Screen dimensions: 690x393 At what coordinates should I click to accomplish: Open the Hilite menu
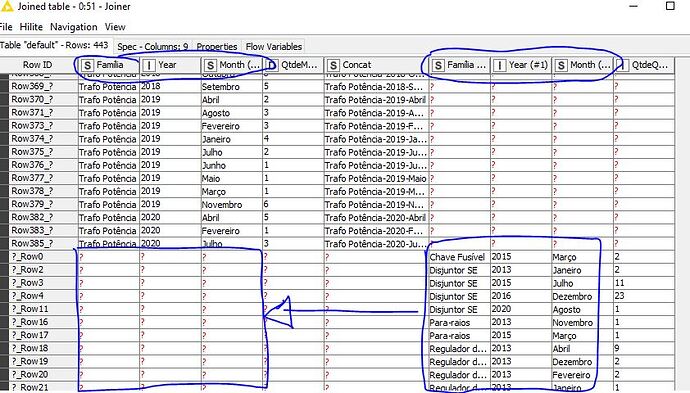[x=31, y=27]
